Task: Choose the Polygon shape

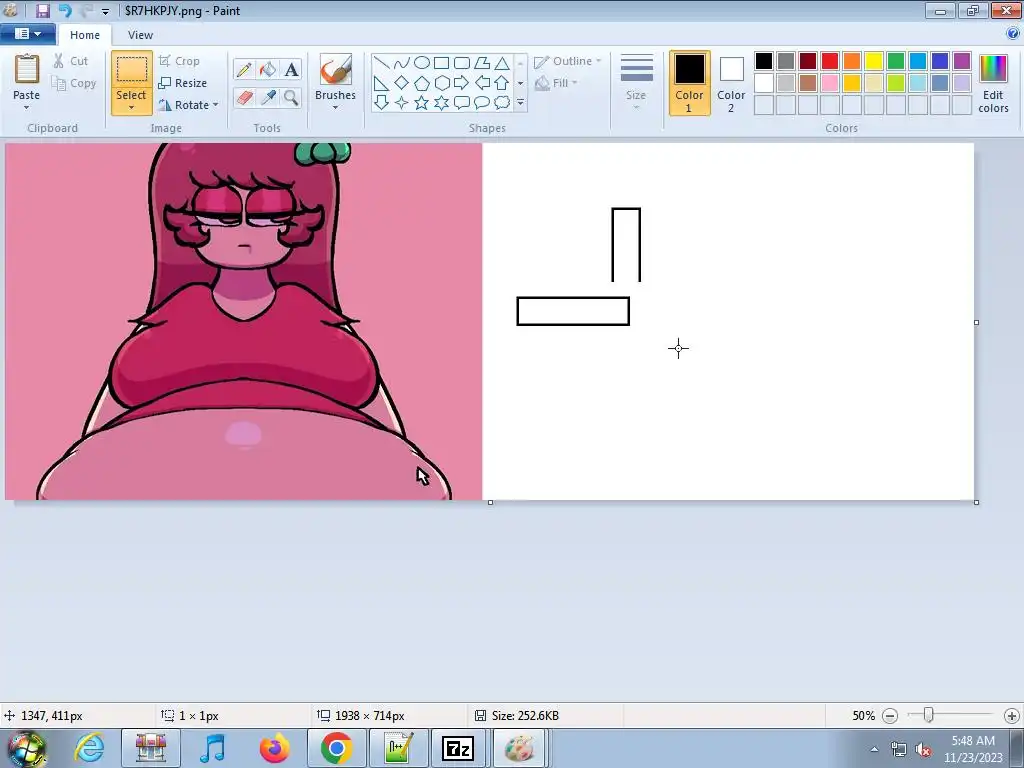Action: click(482, 63)
